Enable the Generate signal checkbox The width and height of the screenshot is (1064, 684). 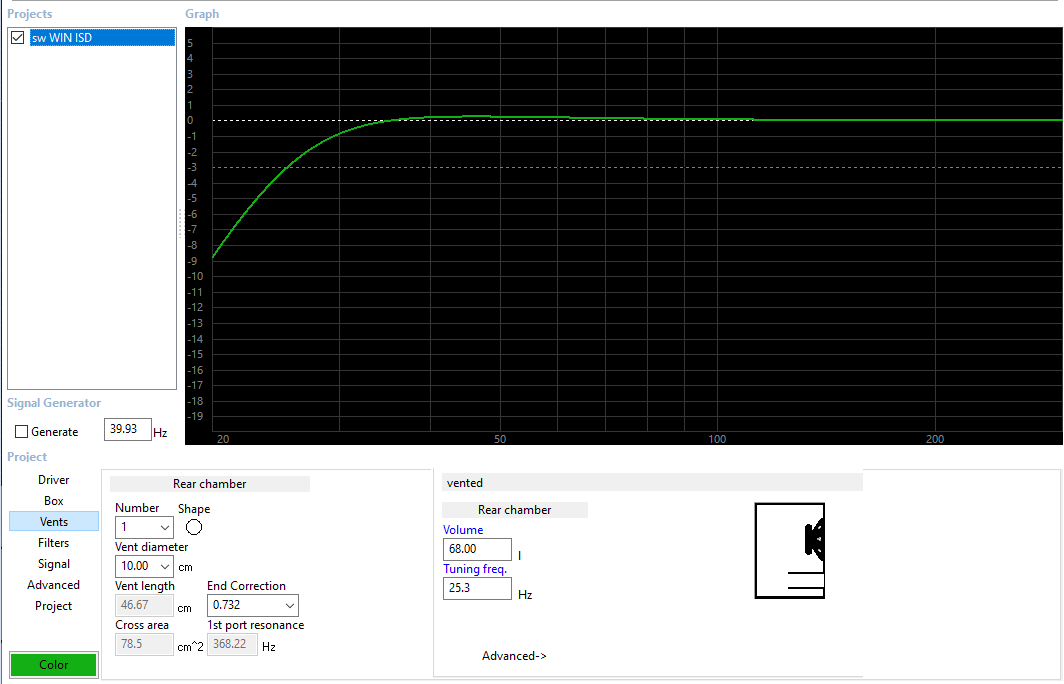click(x=22, y=432)
